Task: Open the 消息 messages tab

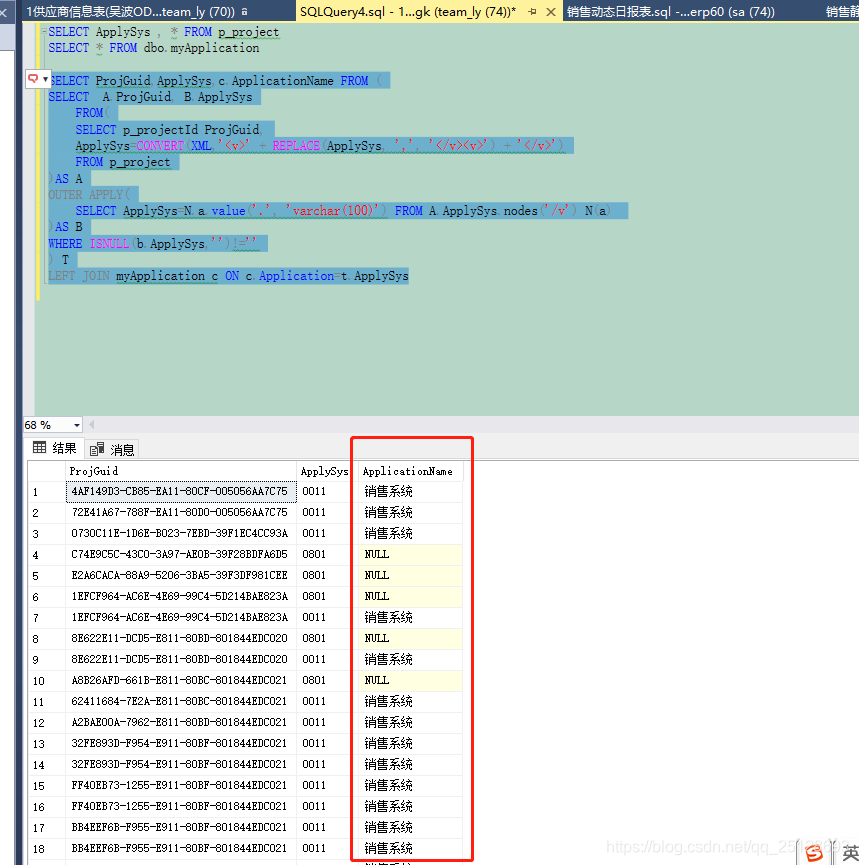Action: (112, 449)
